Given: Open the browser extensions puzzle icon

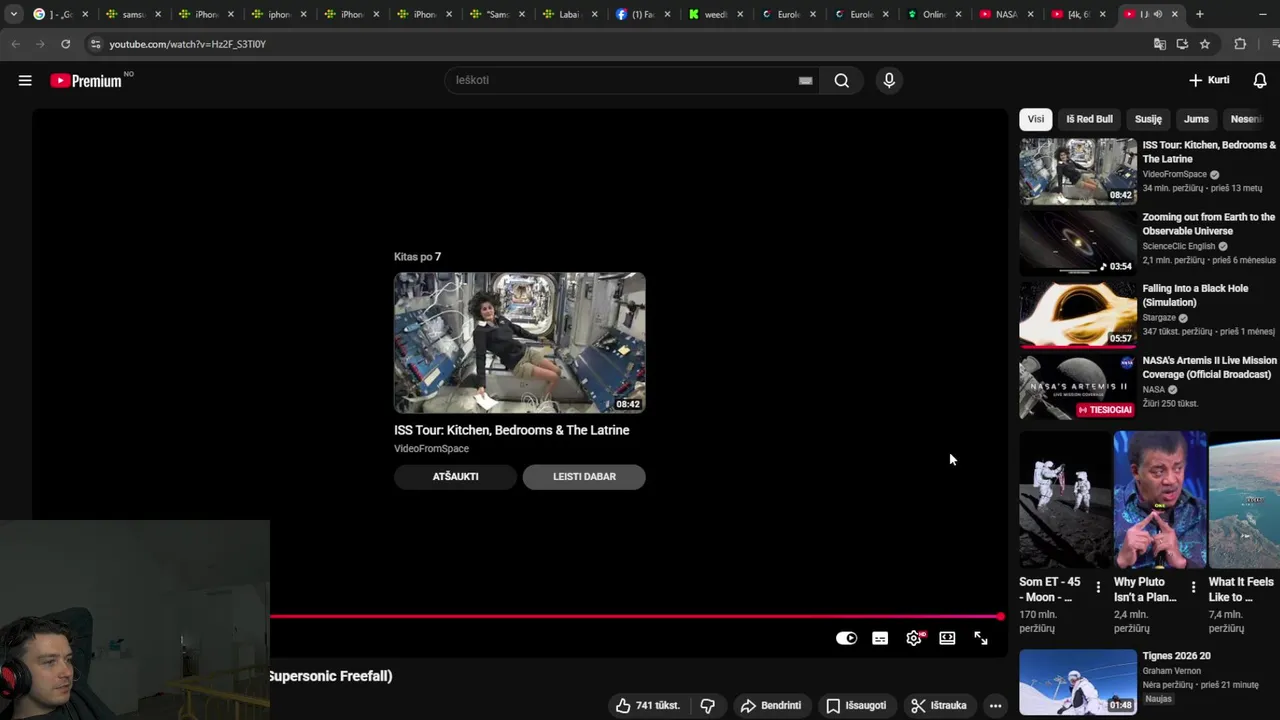Looking at the screenshot, I should click(x=1240, y=44).
